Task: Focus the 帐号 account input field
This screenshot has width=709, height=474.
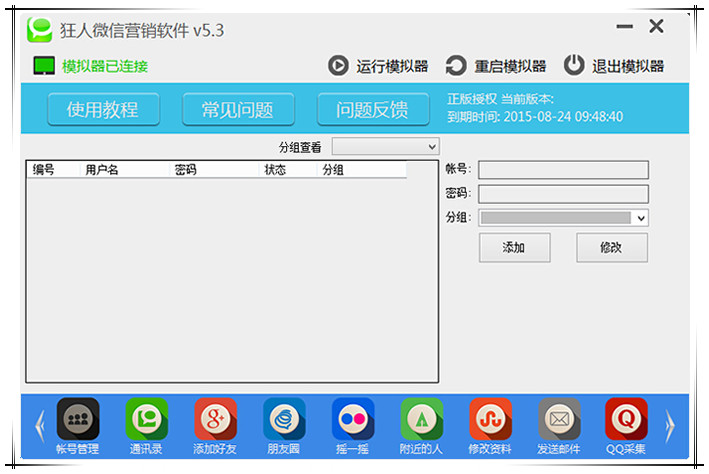Action: [563, 170]
